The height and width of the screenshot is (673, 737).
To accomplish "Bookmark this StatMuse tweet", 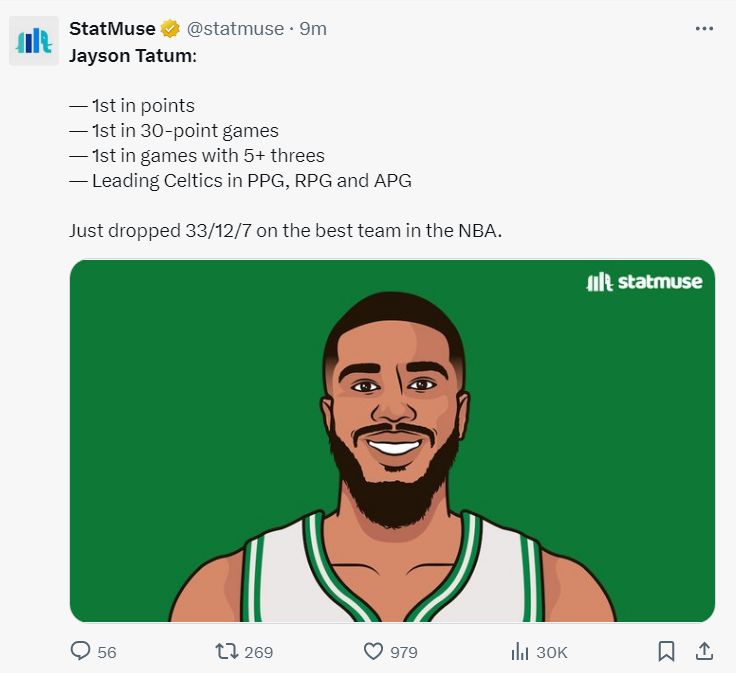I will [x=666, y=651].
